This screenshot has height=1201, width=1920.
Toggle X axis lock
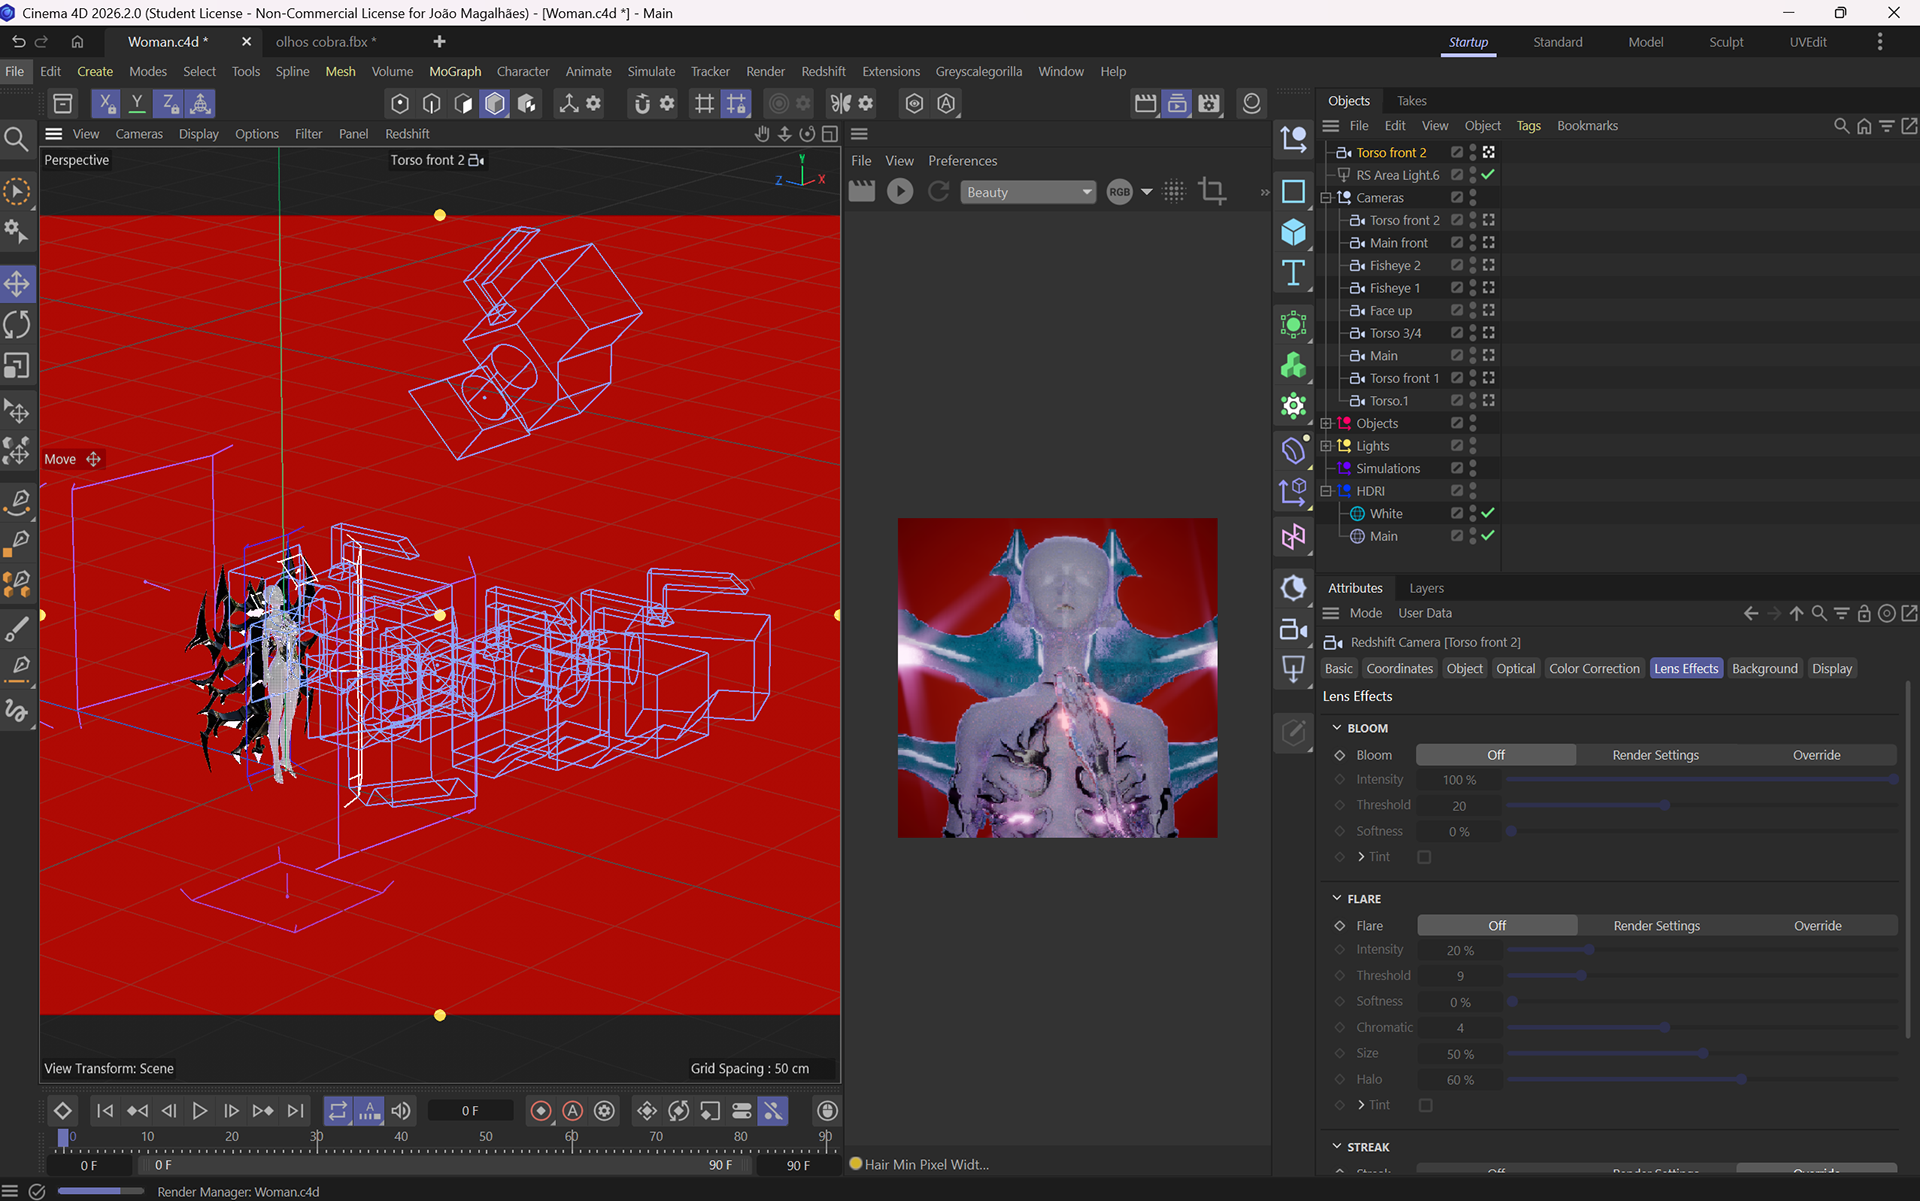click(x=105, y=103)
